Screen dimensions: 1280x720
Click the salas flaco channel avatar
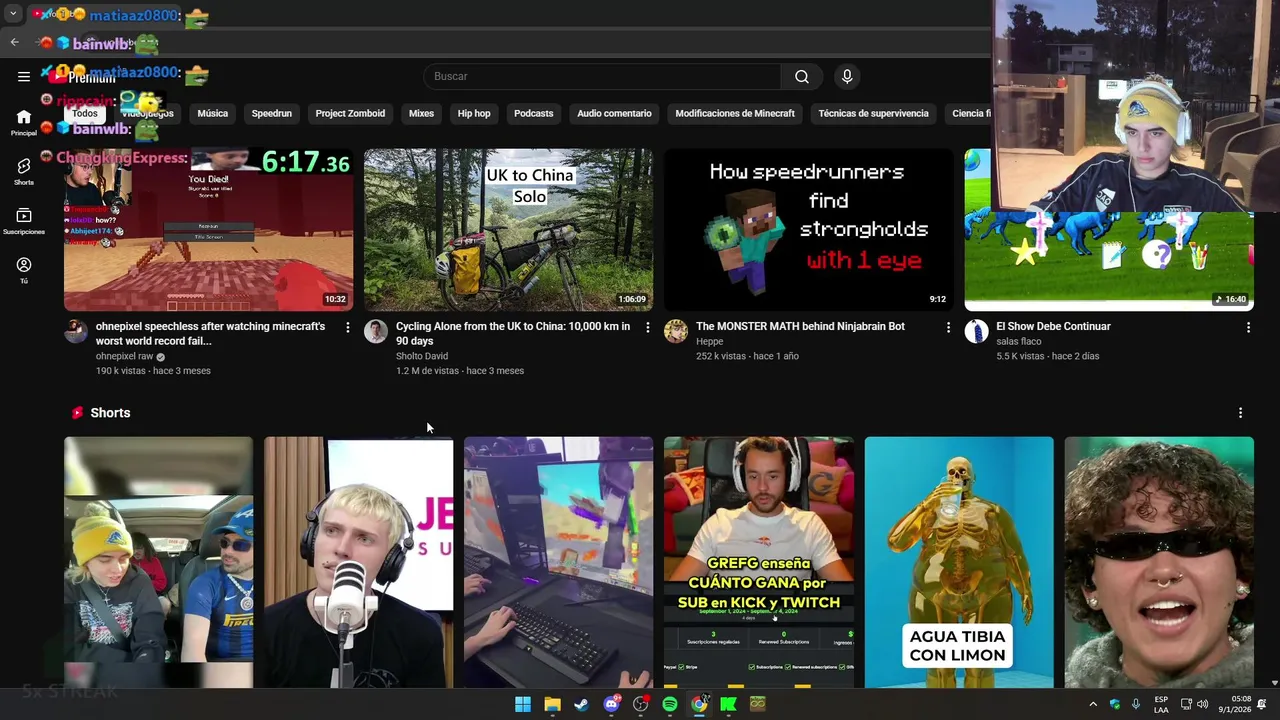point(976,332)
